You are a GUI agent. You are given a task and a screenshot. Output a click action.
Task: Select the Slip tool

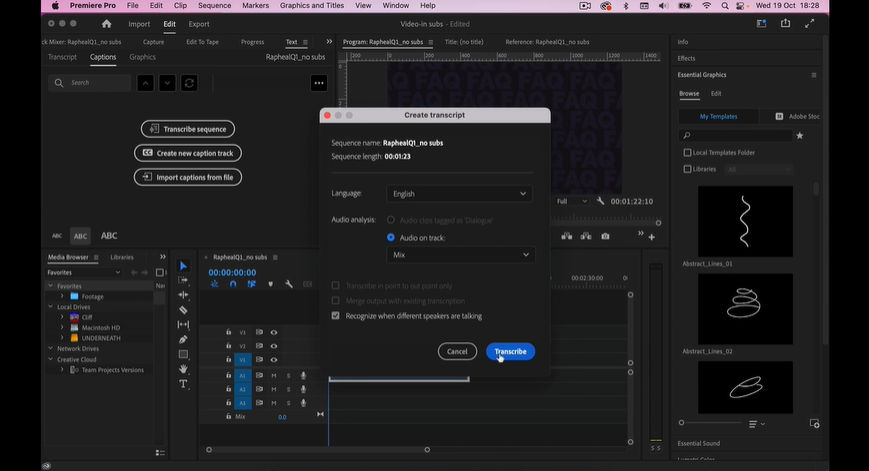tap(183, 324)
